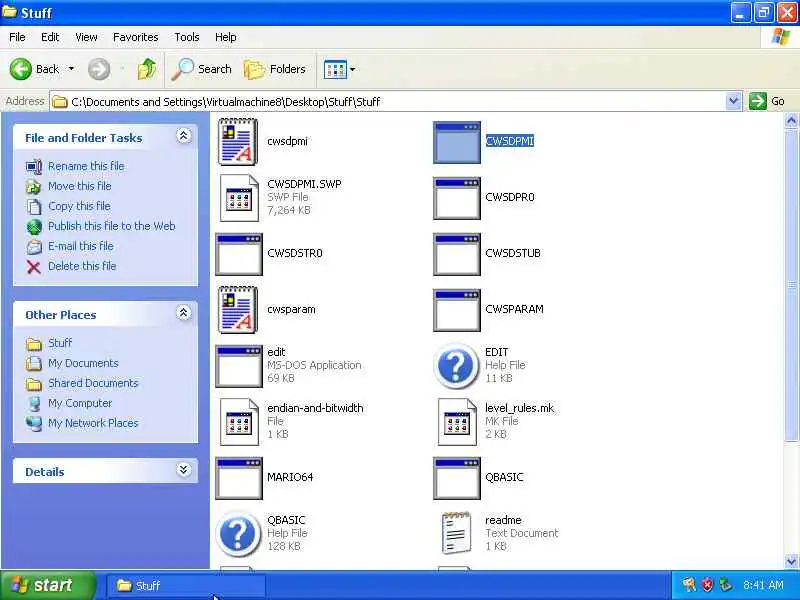800x600 pixels.
Task: Go to My Documents in Other Places
Action: pos(83,363)
